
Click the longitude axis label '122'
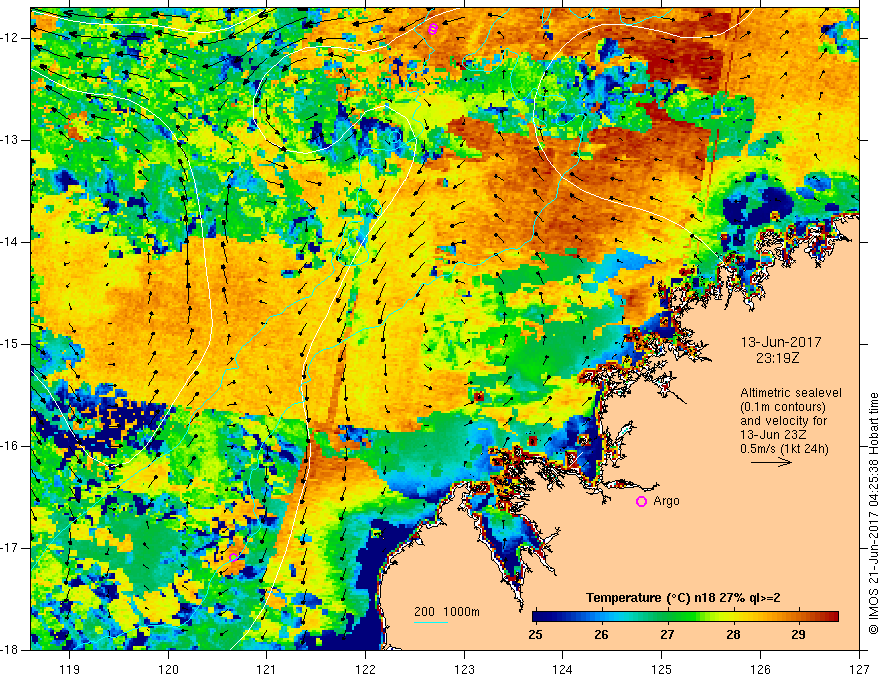pos(365,669)
